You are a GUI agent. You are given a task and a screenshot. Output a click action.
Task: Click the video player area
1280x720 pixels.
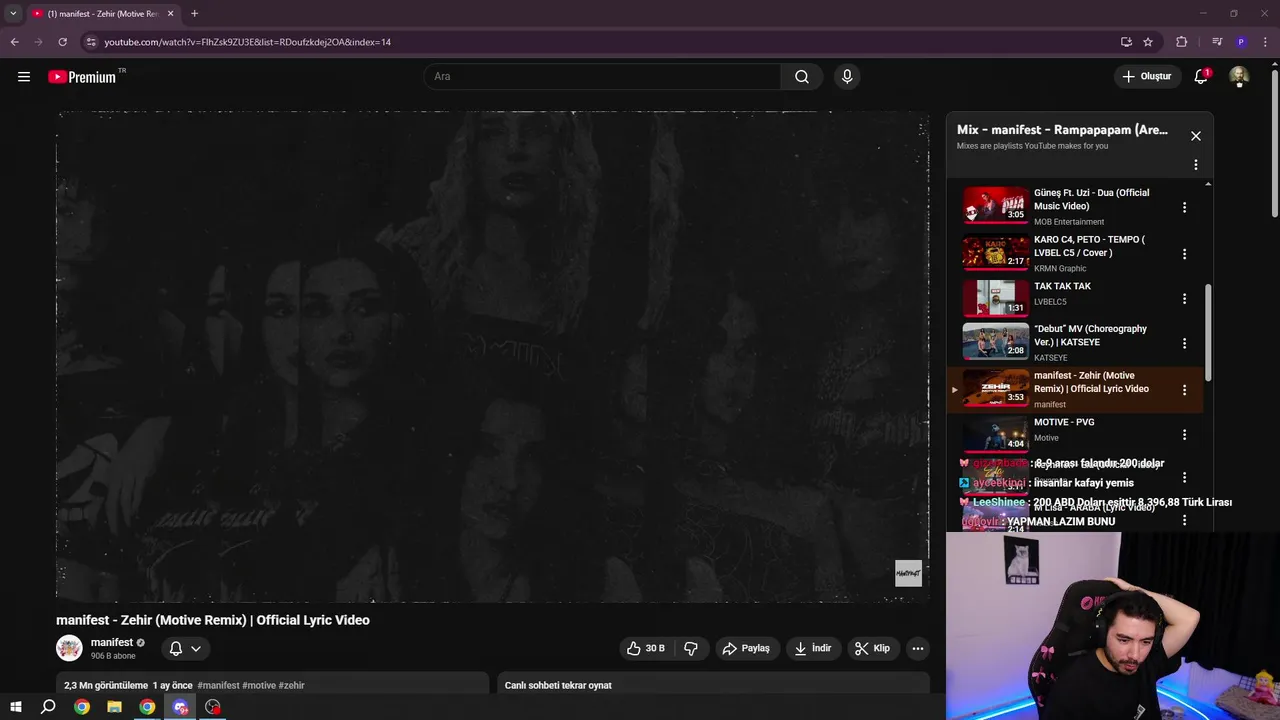point(493,357)
